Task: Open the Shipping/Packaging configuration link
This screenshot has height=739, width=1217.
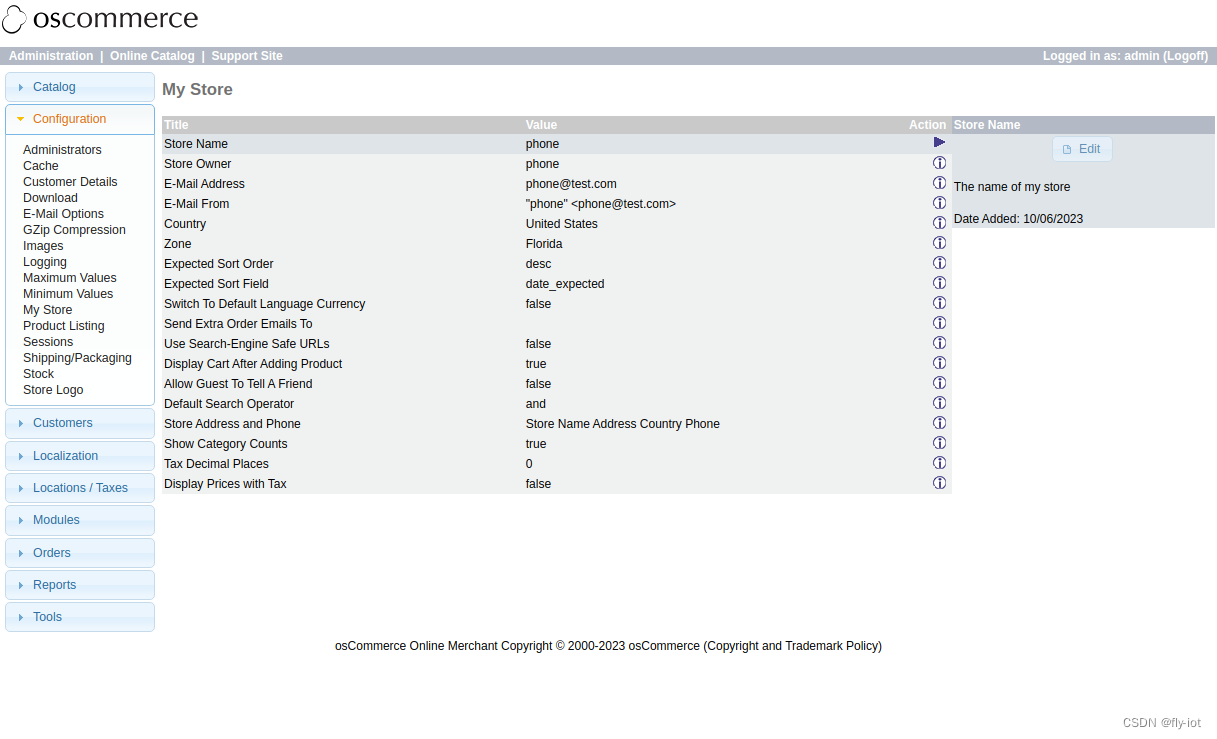Action: click(77, 358)
